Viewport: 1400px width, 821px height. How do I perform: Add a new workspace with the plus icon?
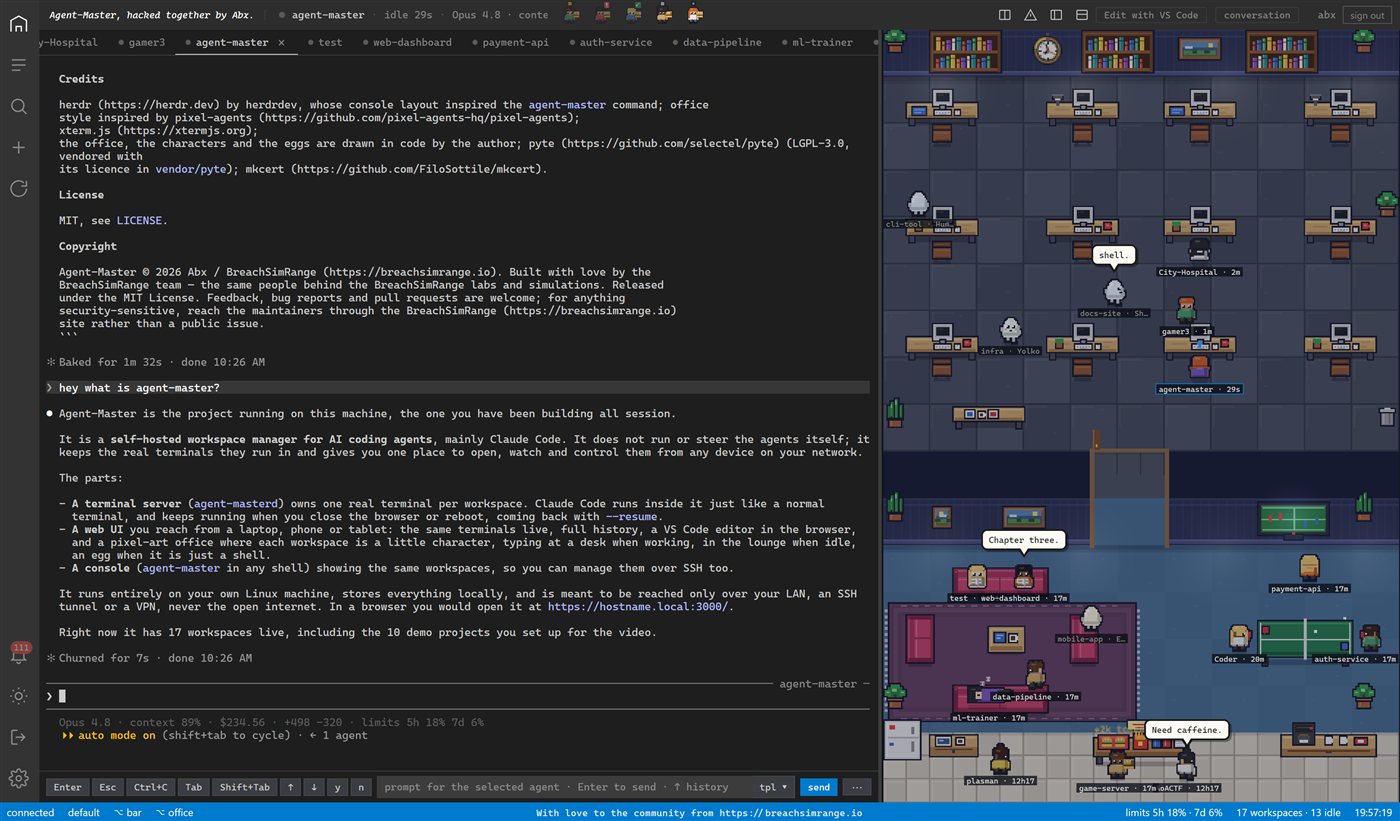[18, 147]
